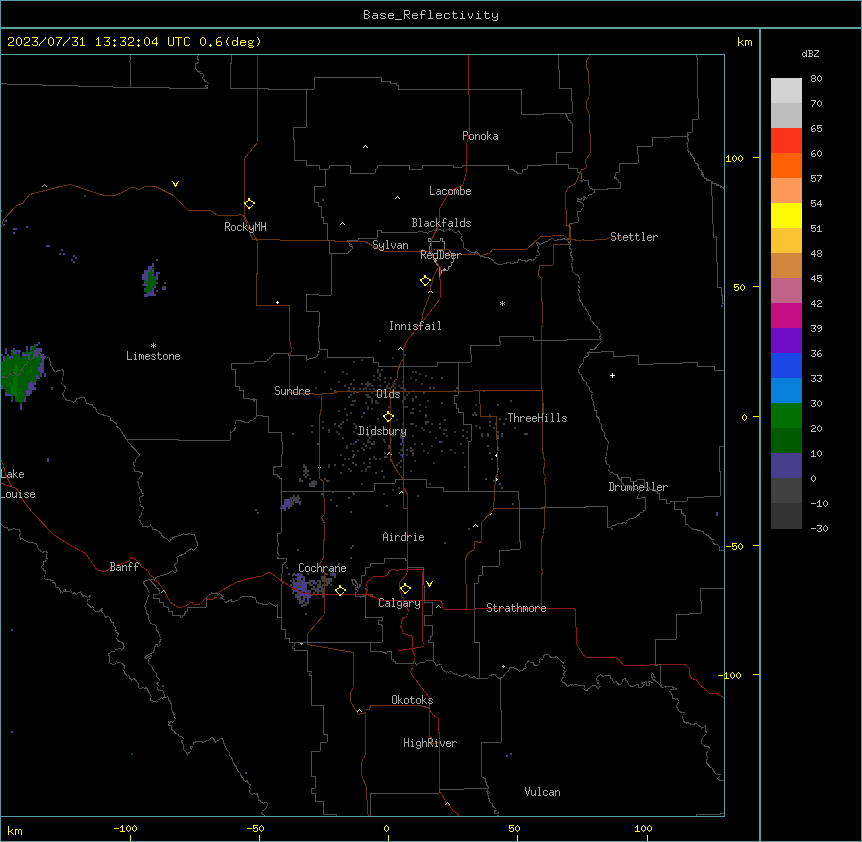862x842 pixels.
Task: Click the green 30 dBZ legend swatch
Action: (x=786, y=416)
